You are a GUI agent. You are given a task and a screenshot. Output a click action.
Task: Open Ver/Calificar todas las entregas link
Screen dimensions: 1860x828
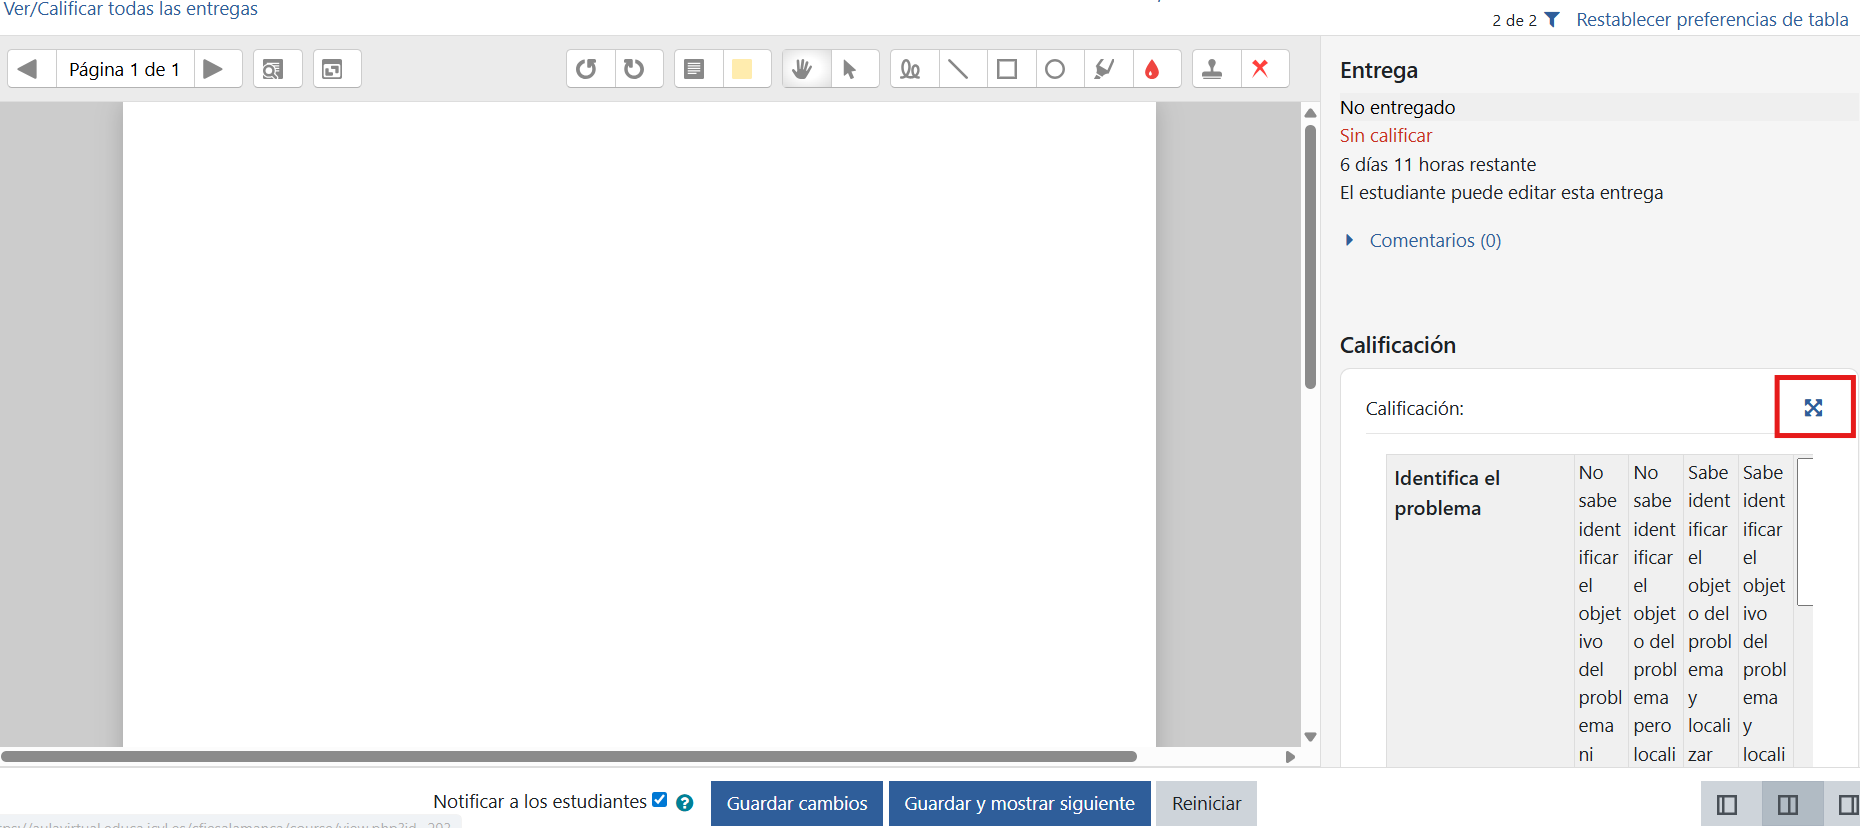coord(131,9)
